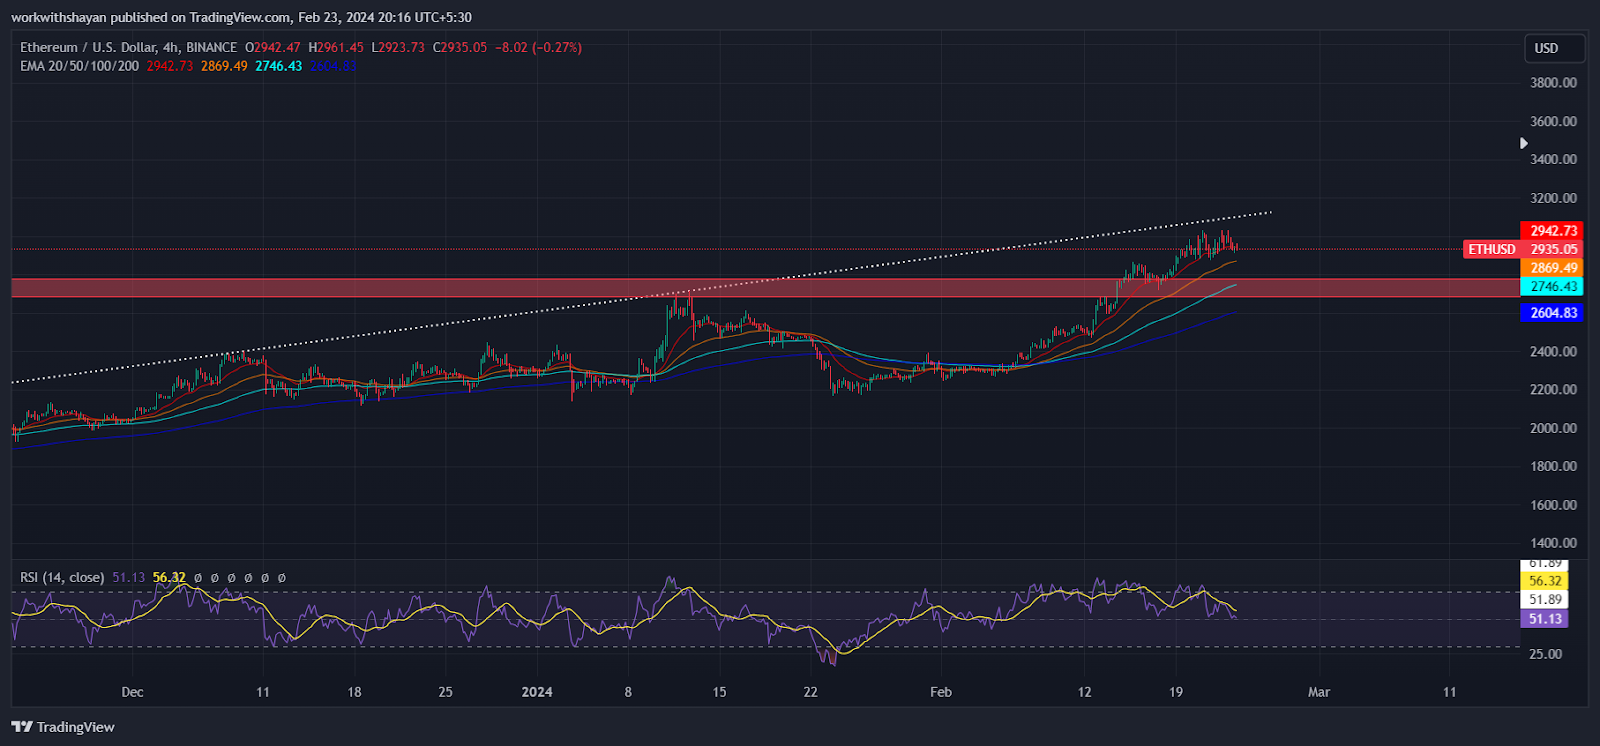This screenshot has width=1600, height=746.
Task: Select the red resistance zone rectangle
Action: coord(765,288)
